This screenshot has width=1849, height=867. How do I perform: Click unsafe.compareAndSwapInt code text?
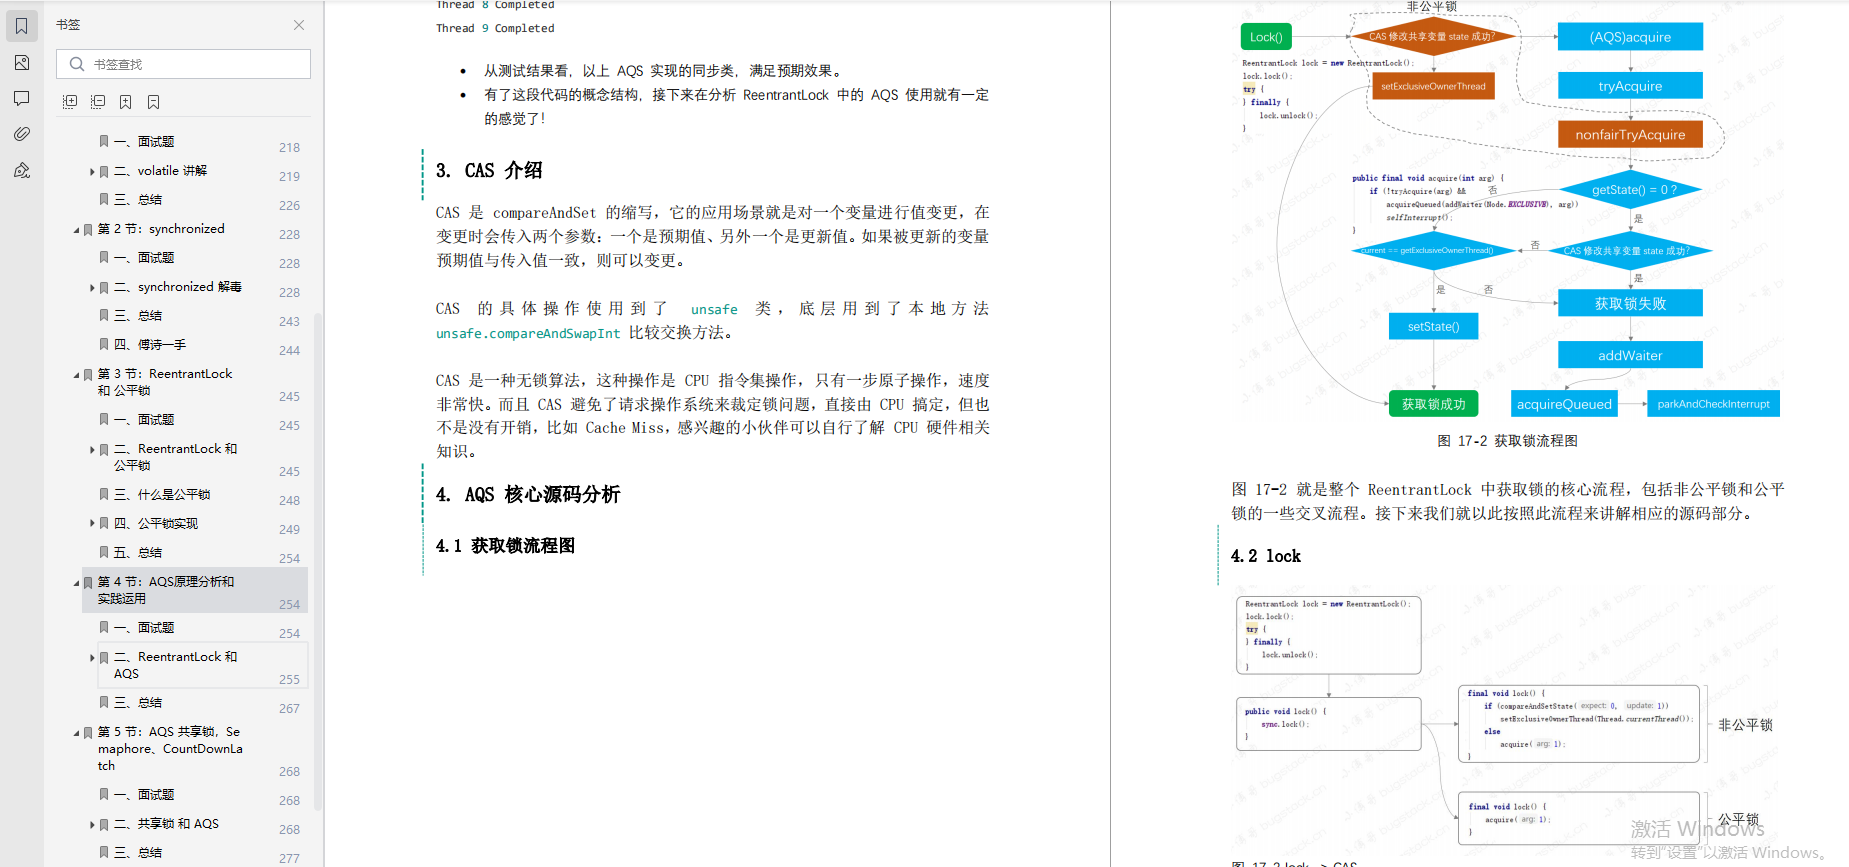[528, 333]
